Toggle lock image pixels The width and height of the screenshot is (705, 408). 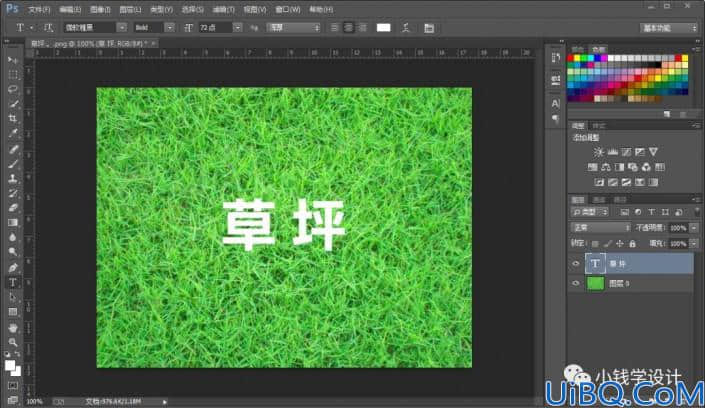tap(608, 244)
